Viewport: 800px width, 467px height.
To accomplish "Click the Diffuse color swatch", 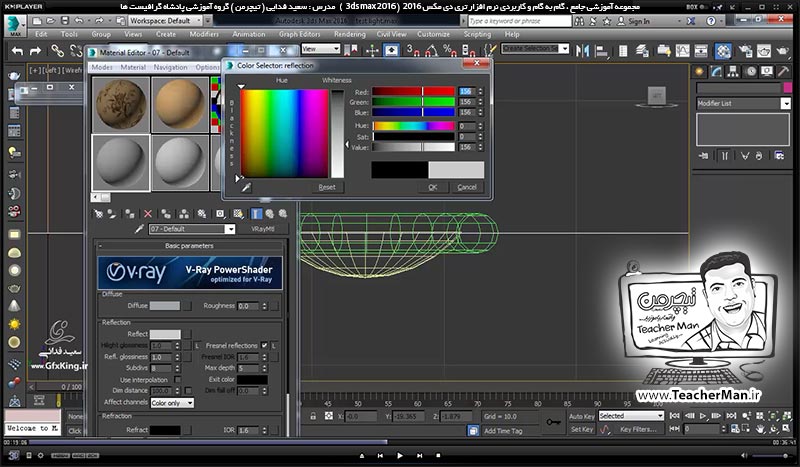I will [x=165, y=306].
